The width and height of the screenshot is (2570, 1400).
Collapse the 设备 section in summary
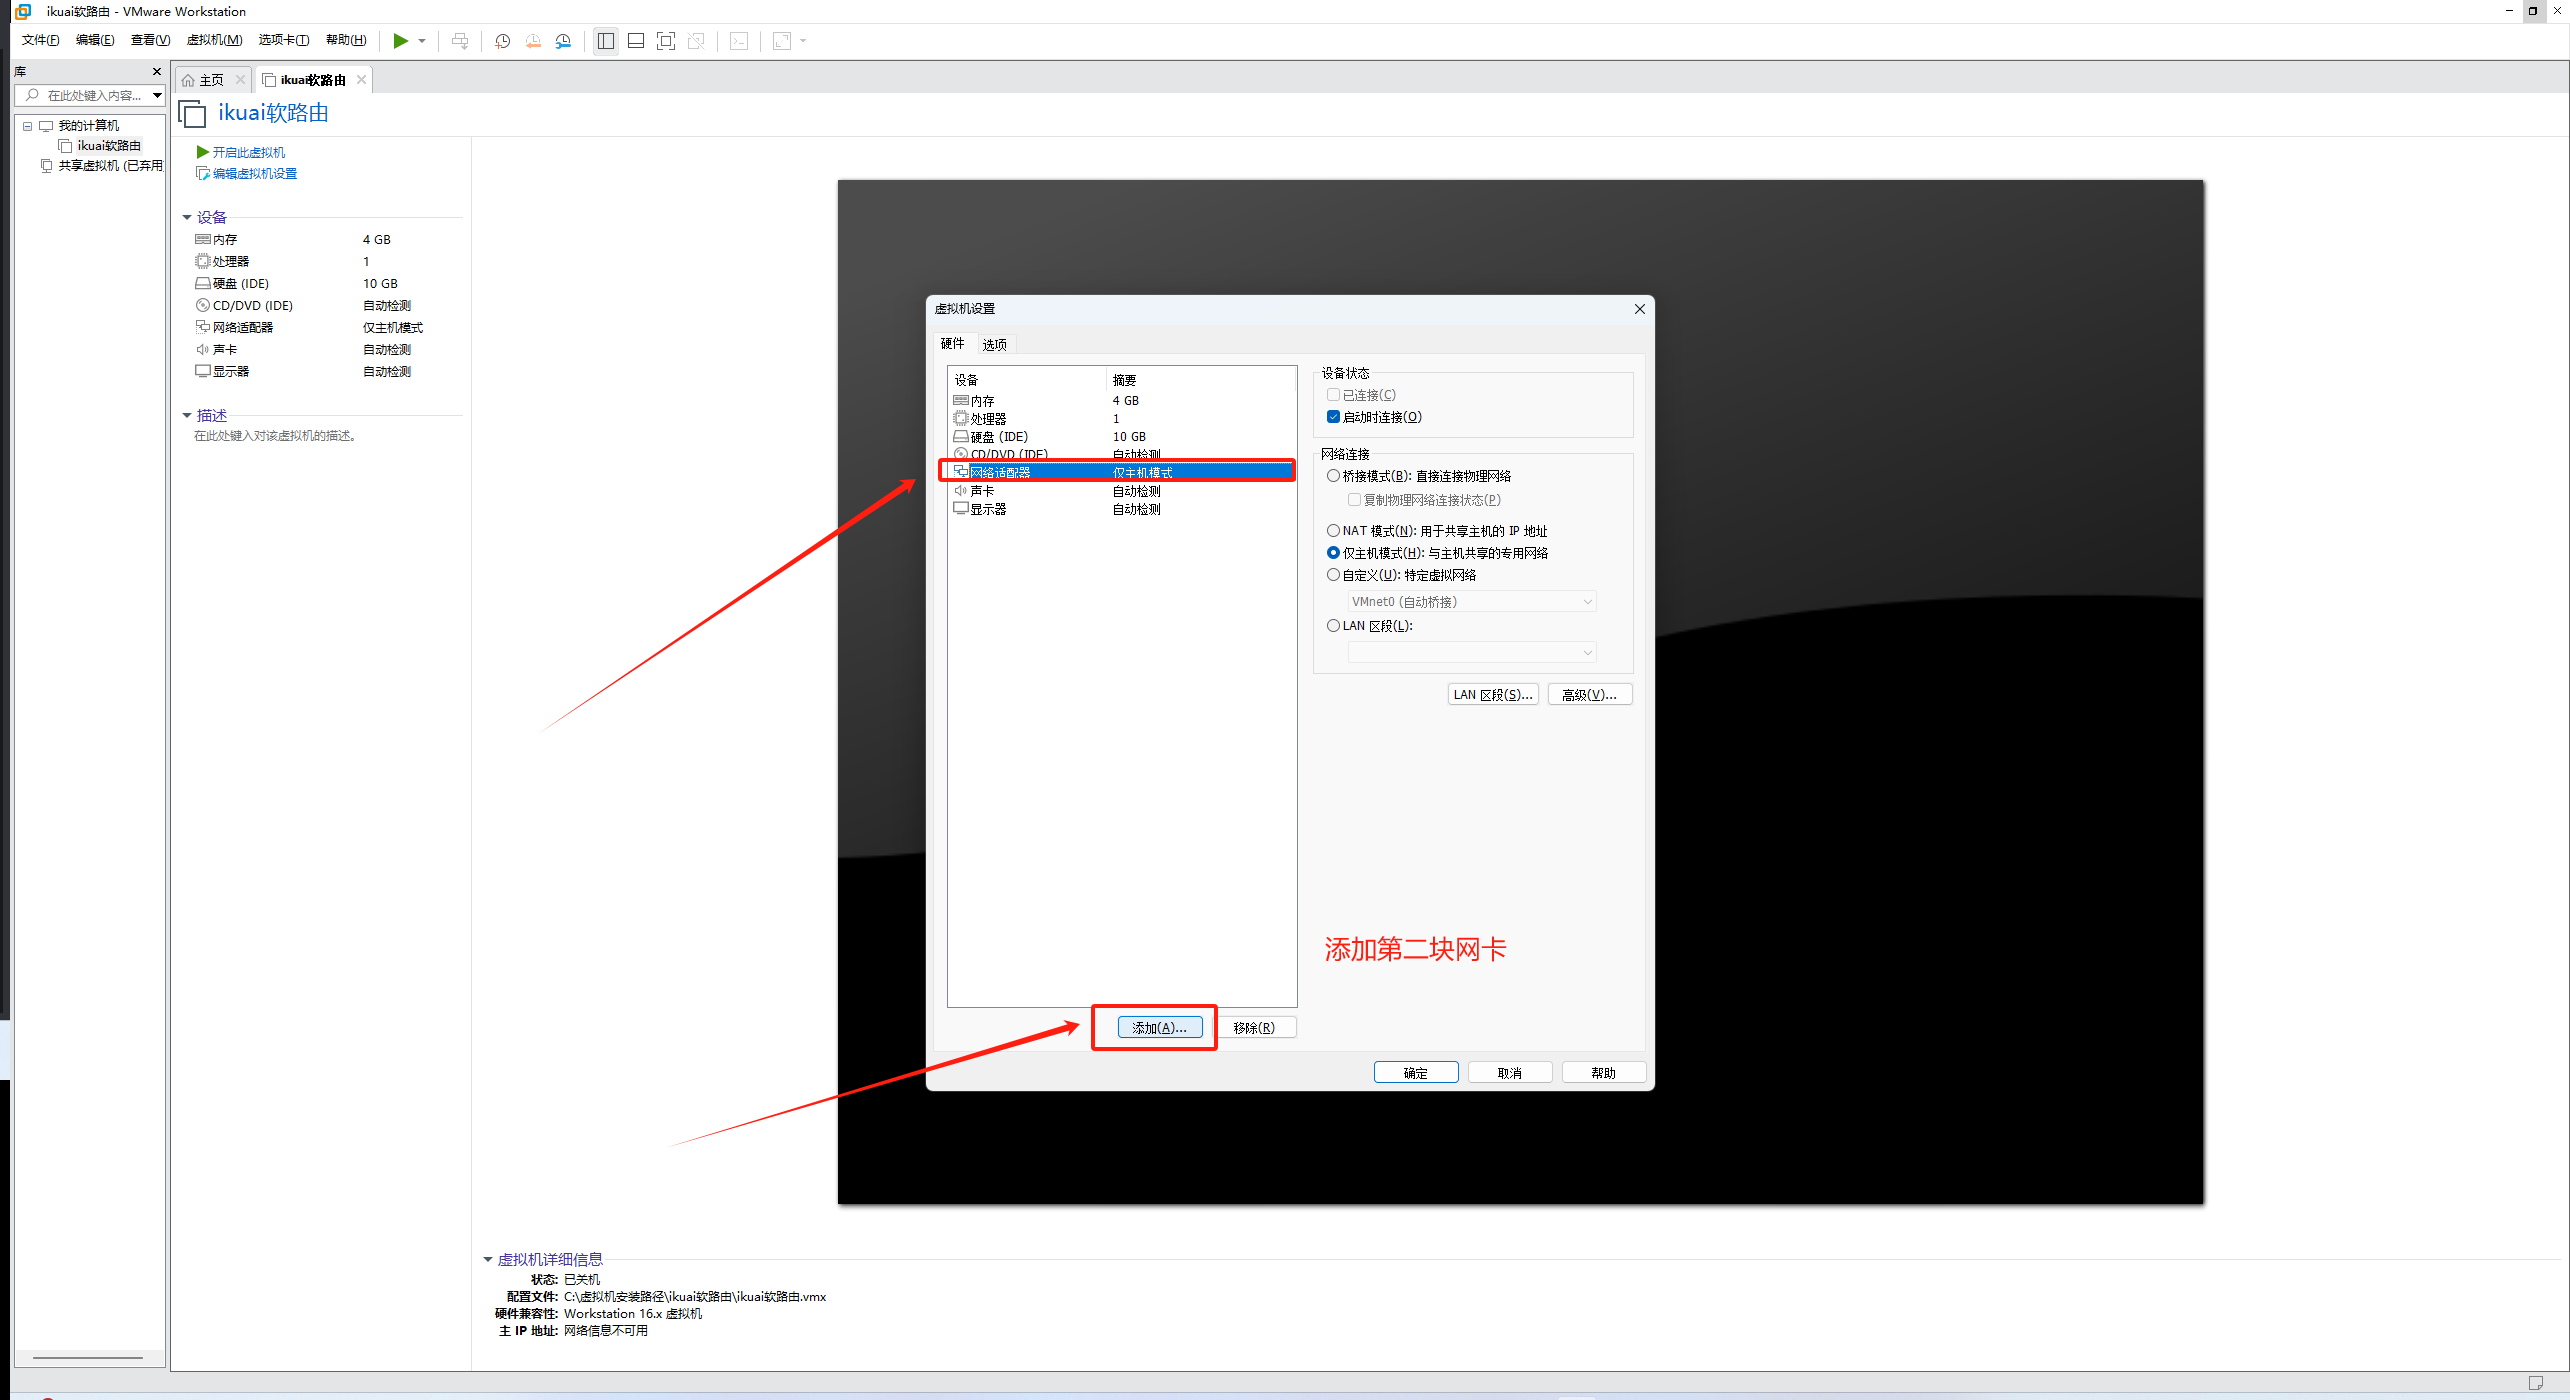[187, 217]
